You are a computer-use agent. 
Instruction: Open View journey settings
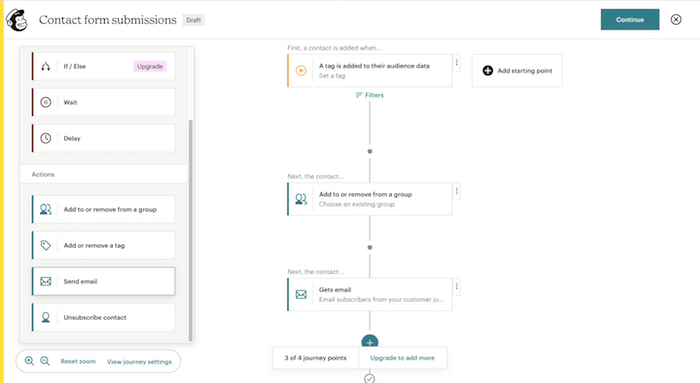(x=139, y=362)
